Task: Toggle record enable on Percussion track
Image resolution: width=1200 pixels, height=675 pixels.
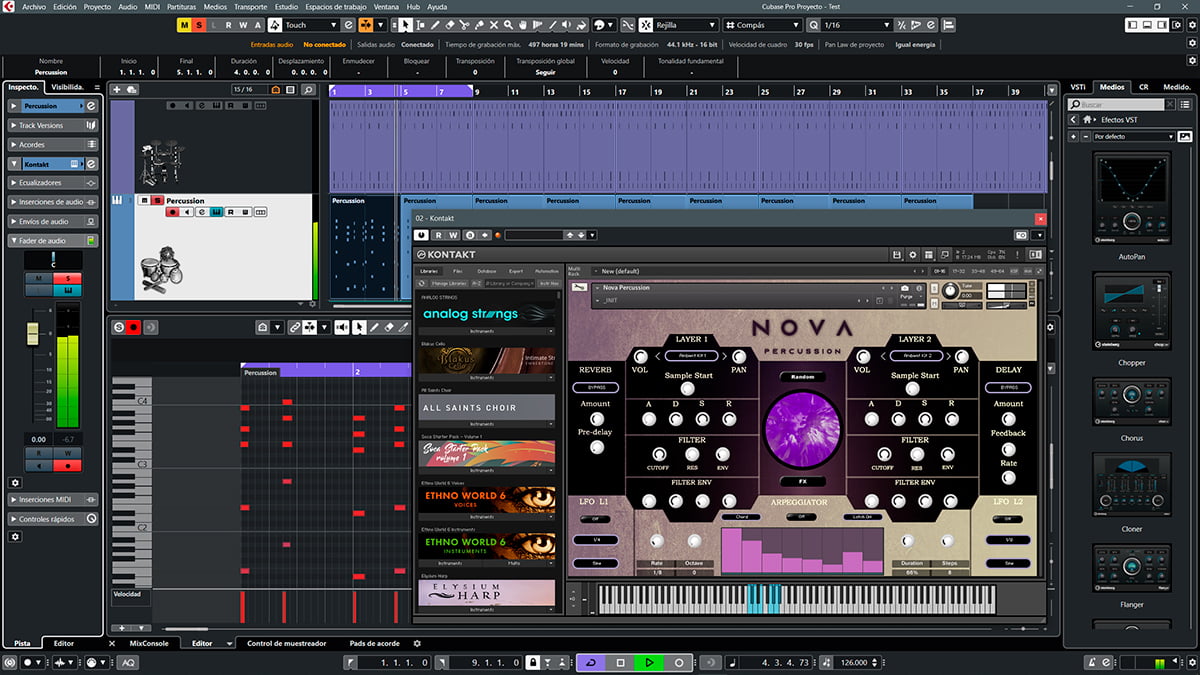Action: point(172,212)
